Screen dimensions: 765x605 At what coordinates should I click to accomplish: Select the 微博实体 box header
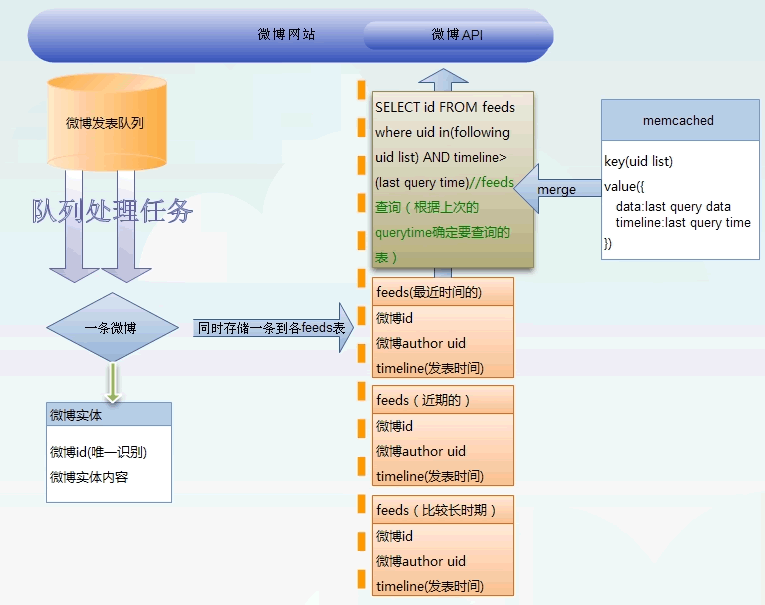[x=109, y=415]
